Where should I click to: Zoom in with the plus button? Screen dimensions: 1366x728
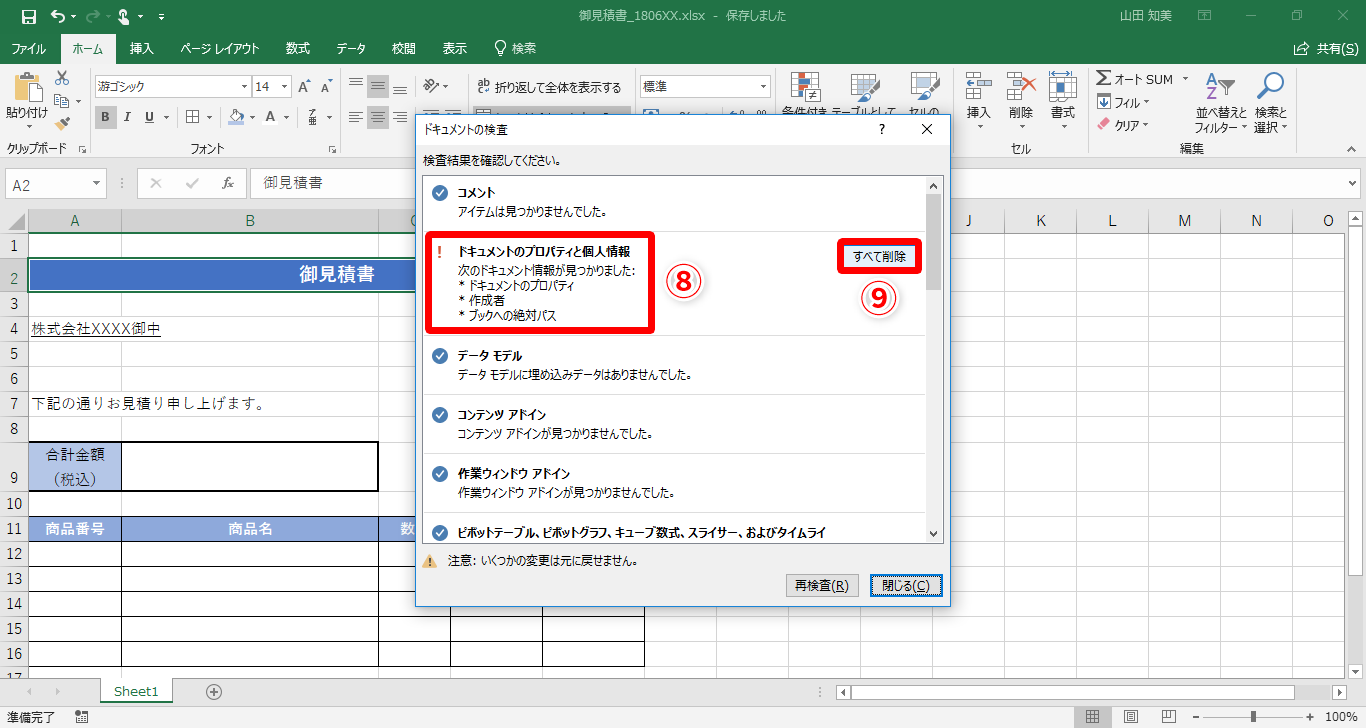(1308, 716)
